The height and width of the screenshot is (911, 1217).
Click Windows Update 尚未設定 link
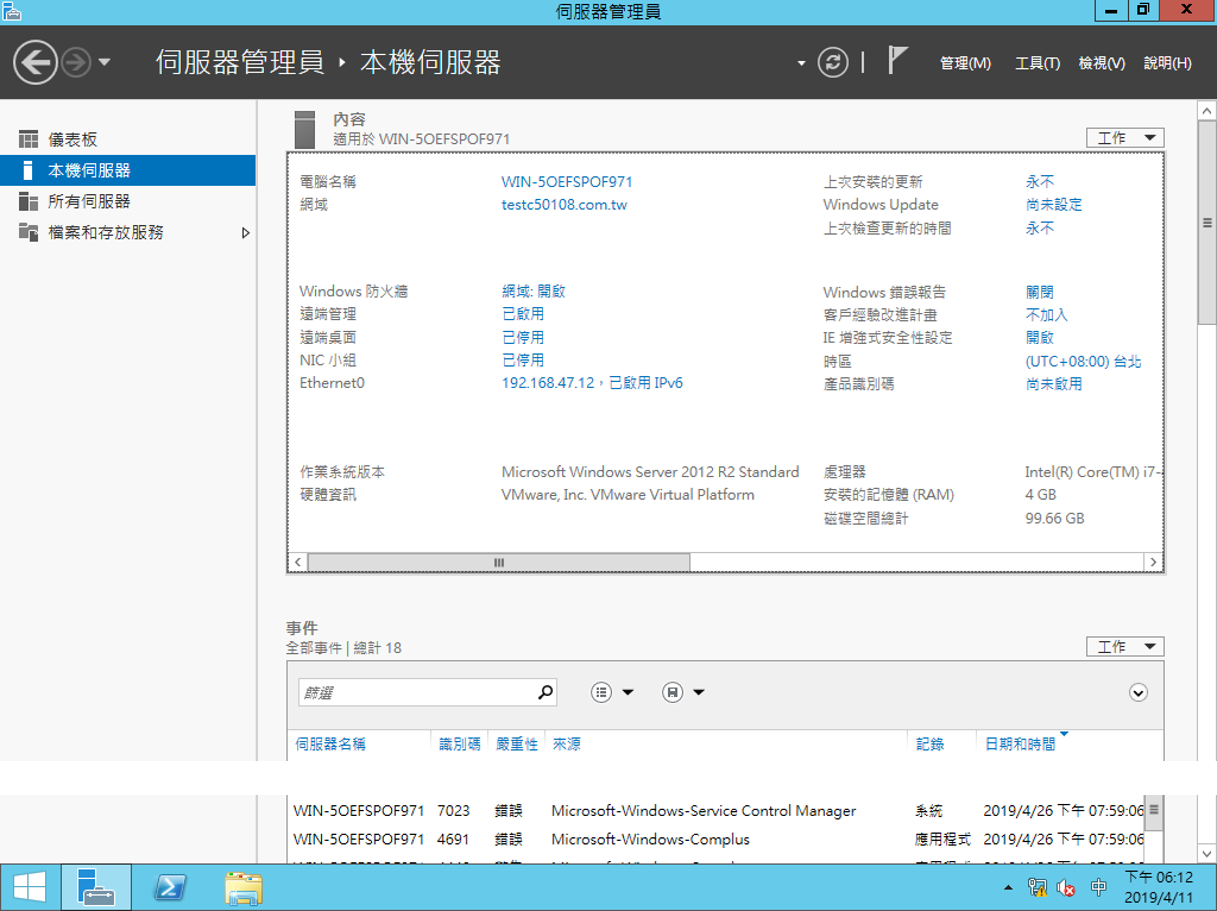1054,205
